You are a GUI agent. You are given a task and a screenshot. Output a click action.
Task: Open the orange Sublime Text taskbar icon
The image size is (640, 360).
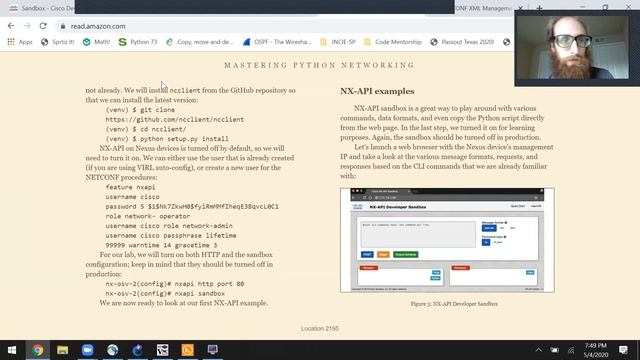(x=187, y=350)
